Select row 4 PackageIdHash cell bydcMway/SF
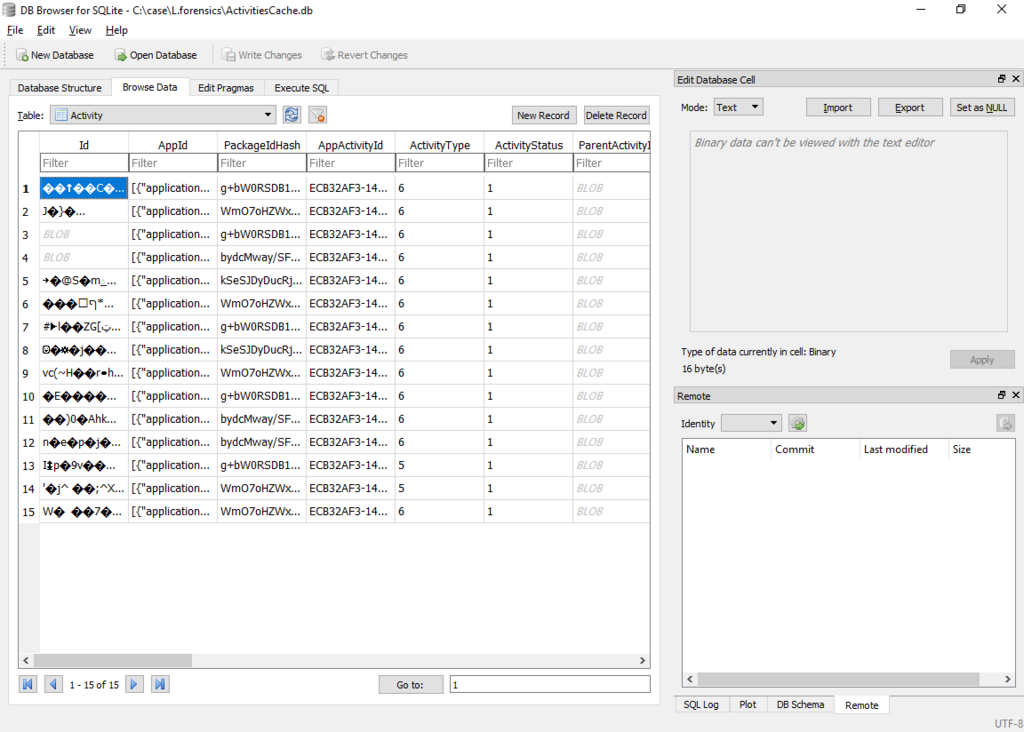The image size is (1024, 732). [x=261, y=257]
